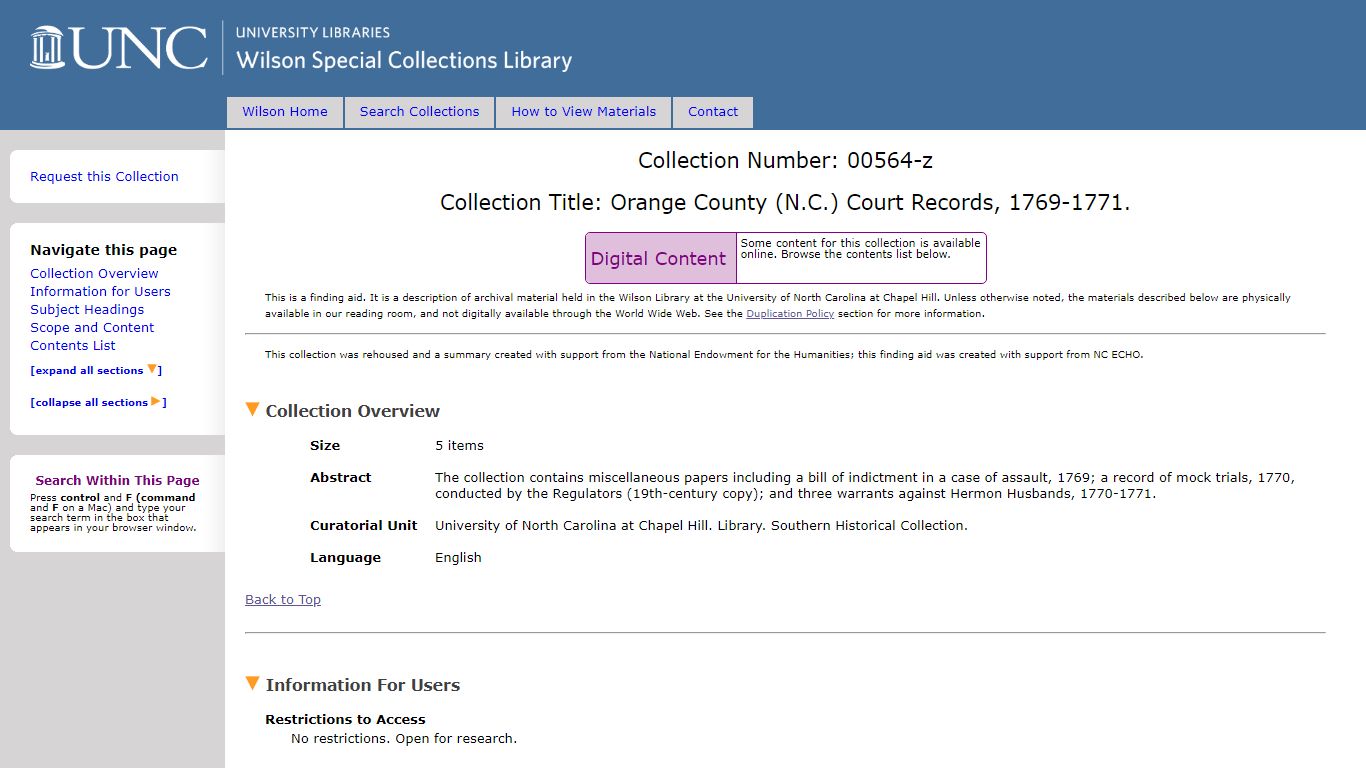This screenshot has width=1366, height=768.
Task: Jump to Information for Users in sidebar
Action: (x=100, y=291)
